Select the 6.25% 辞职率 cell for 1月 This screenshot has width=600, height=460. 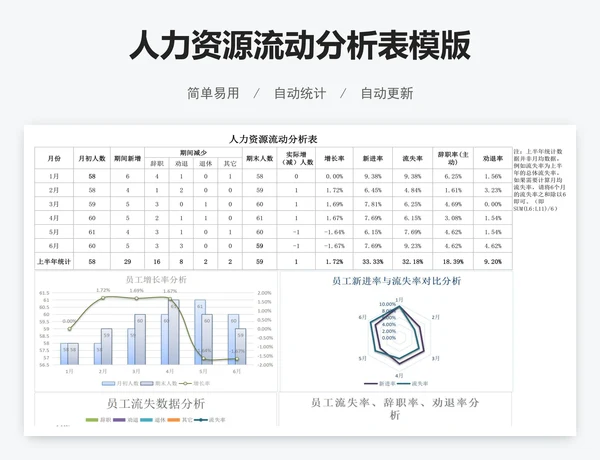point(453,176)
